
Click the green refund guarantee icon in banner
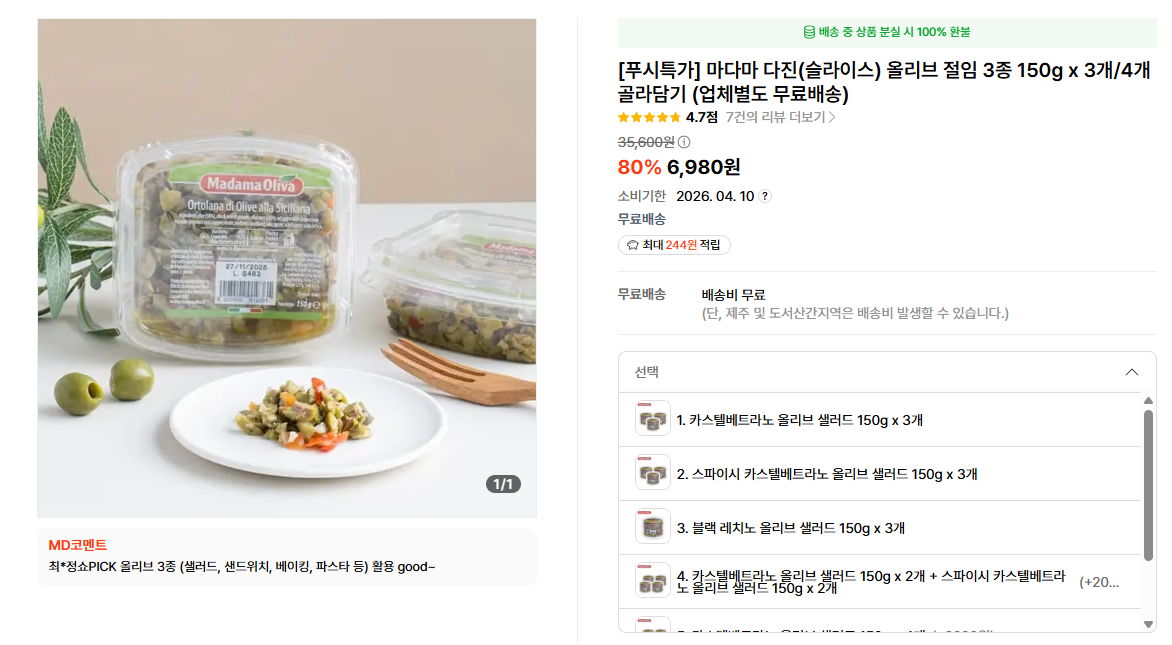pos(809,32)
